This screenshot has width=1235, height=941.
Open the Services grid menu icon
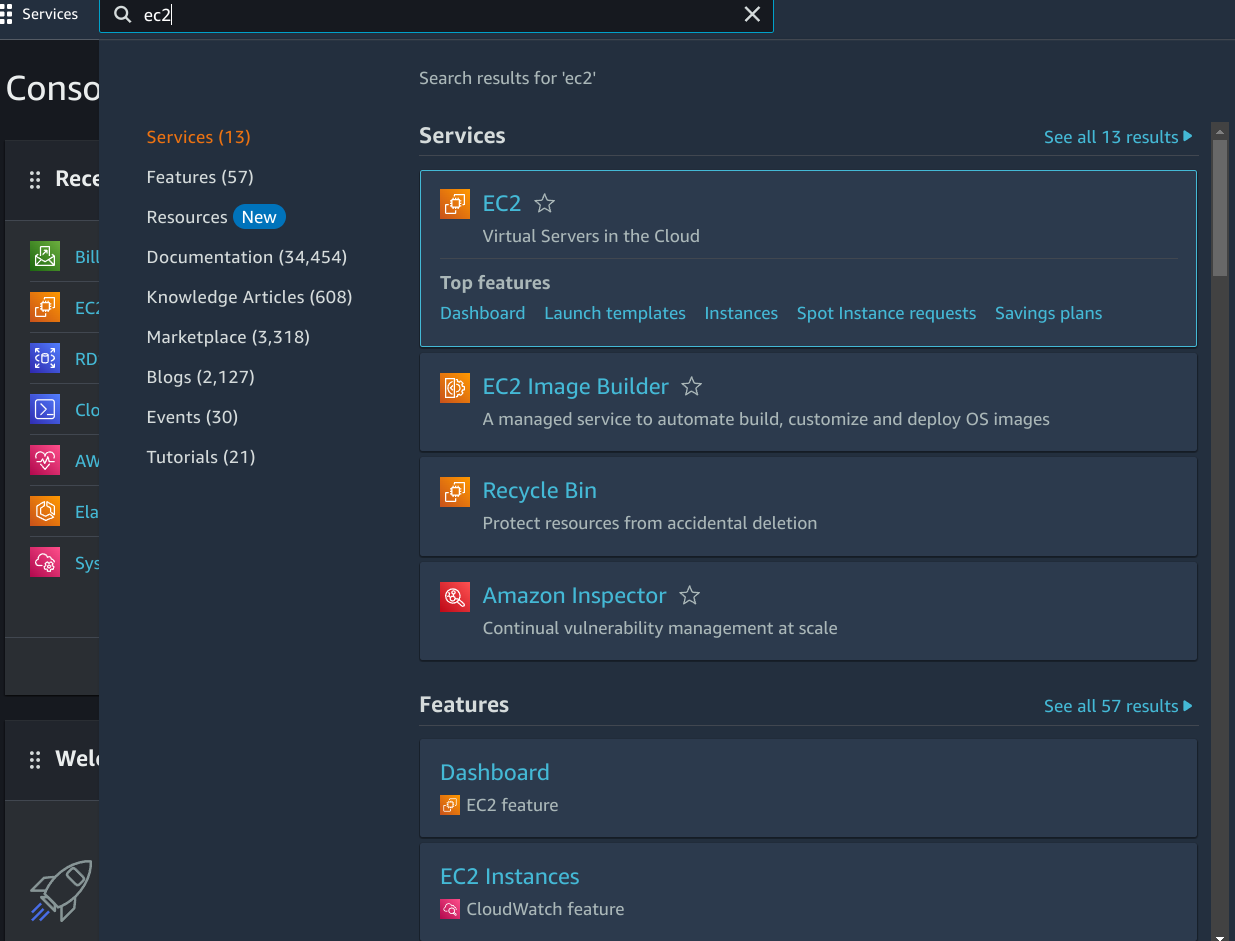click(8, 15)
